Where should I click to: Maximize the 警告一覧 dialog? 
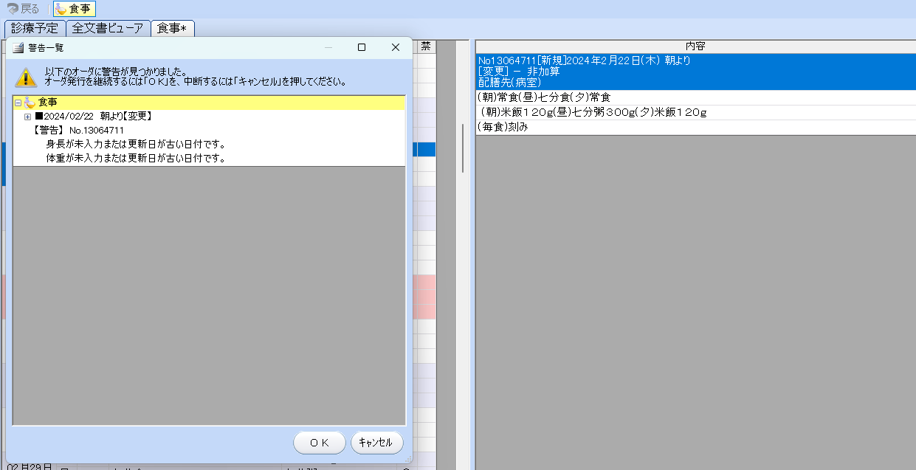362,47
